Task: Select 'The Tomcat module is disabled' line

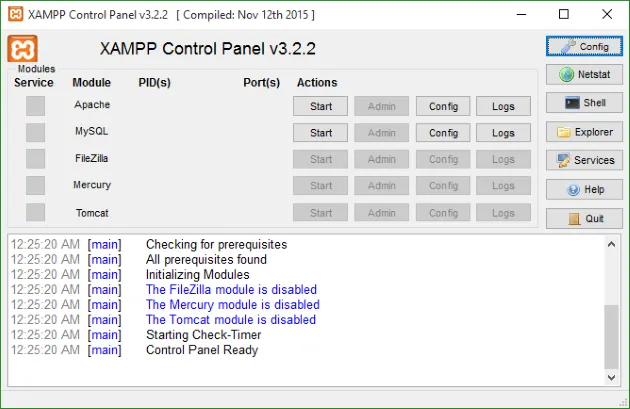Action: tap(231, 320)
